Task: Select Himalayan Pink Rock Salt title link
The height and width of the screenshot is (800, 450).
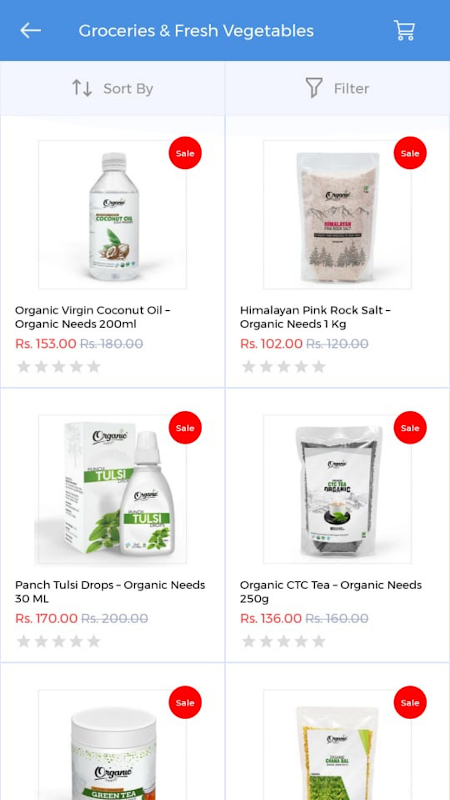Action: pyautogui.click(x=316, y=317)
